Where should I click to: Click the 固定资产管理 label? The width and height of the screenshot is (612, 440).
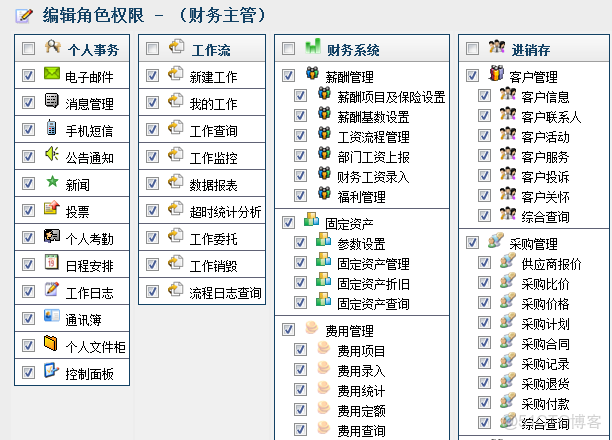click(374, 264)
